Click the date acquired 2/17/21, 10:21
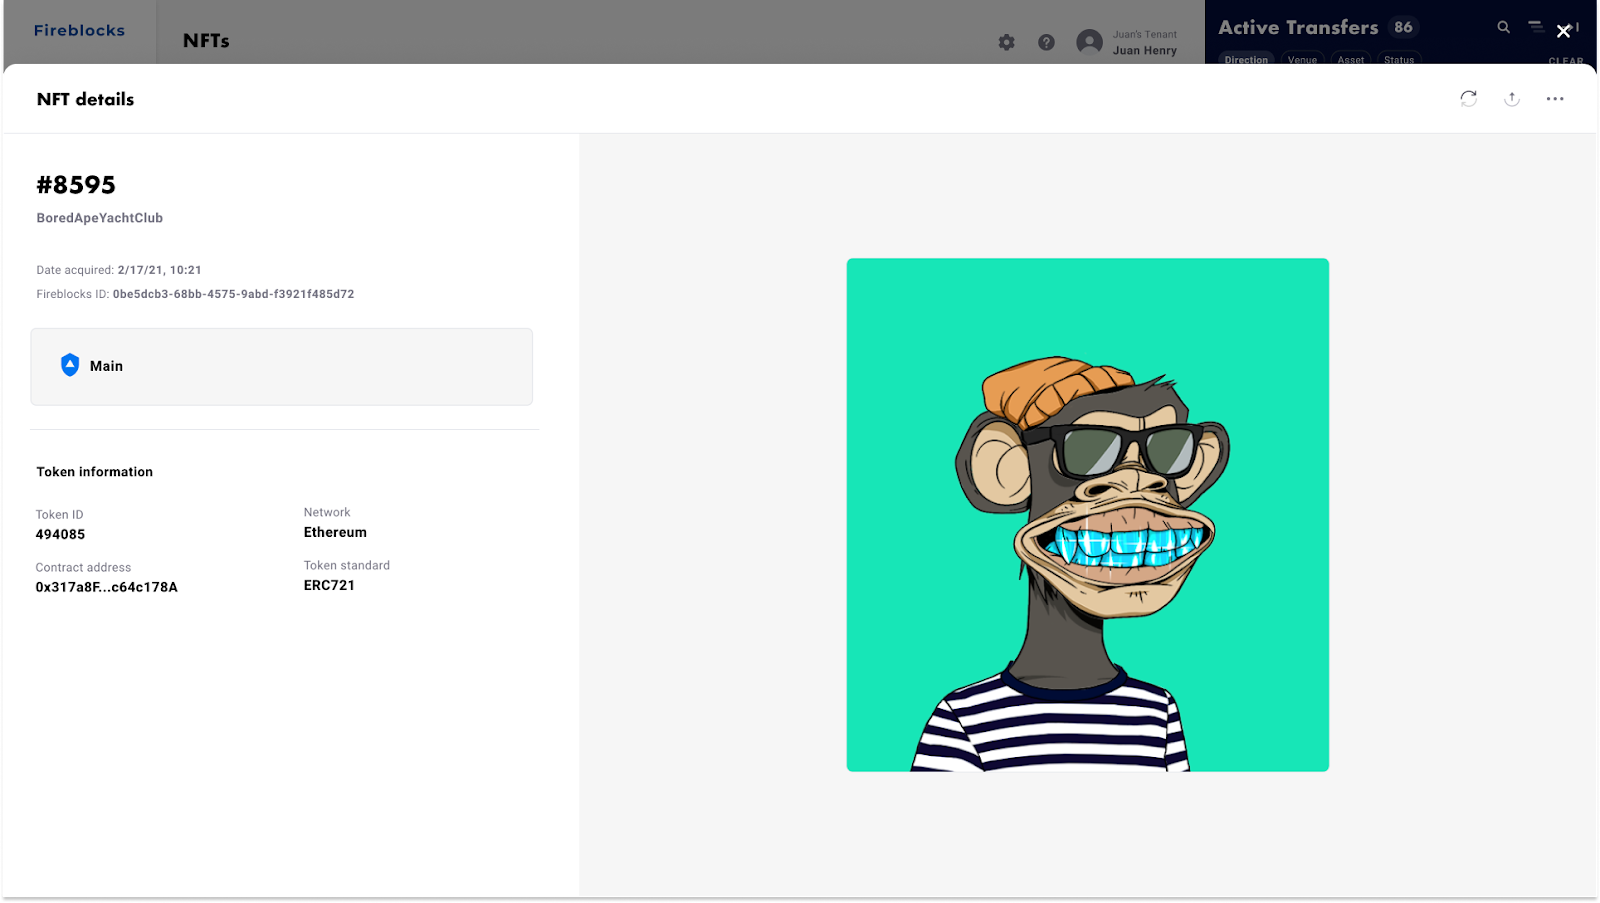Image resolution: width=1600 pixels, height=903 pixels. pos(159,270)
